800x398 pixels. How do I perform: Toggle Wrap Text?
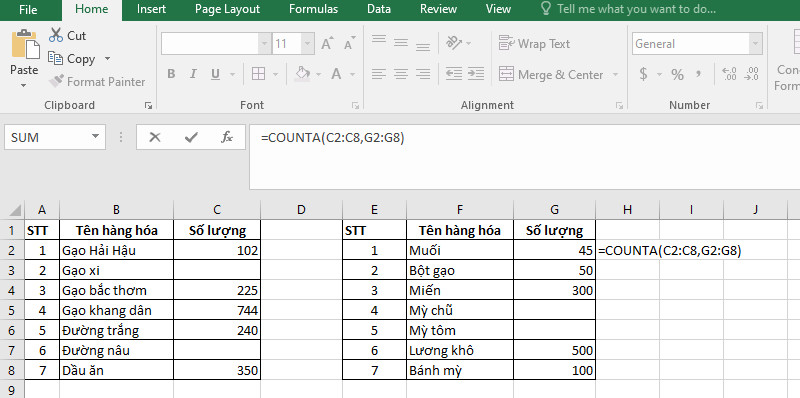[534, 44]
